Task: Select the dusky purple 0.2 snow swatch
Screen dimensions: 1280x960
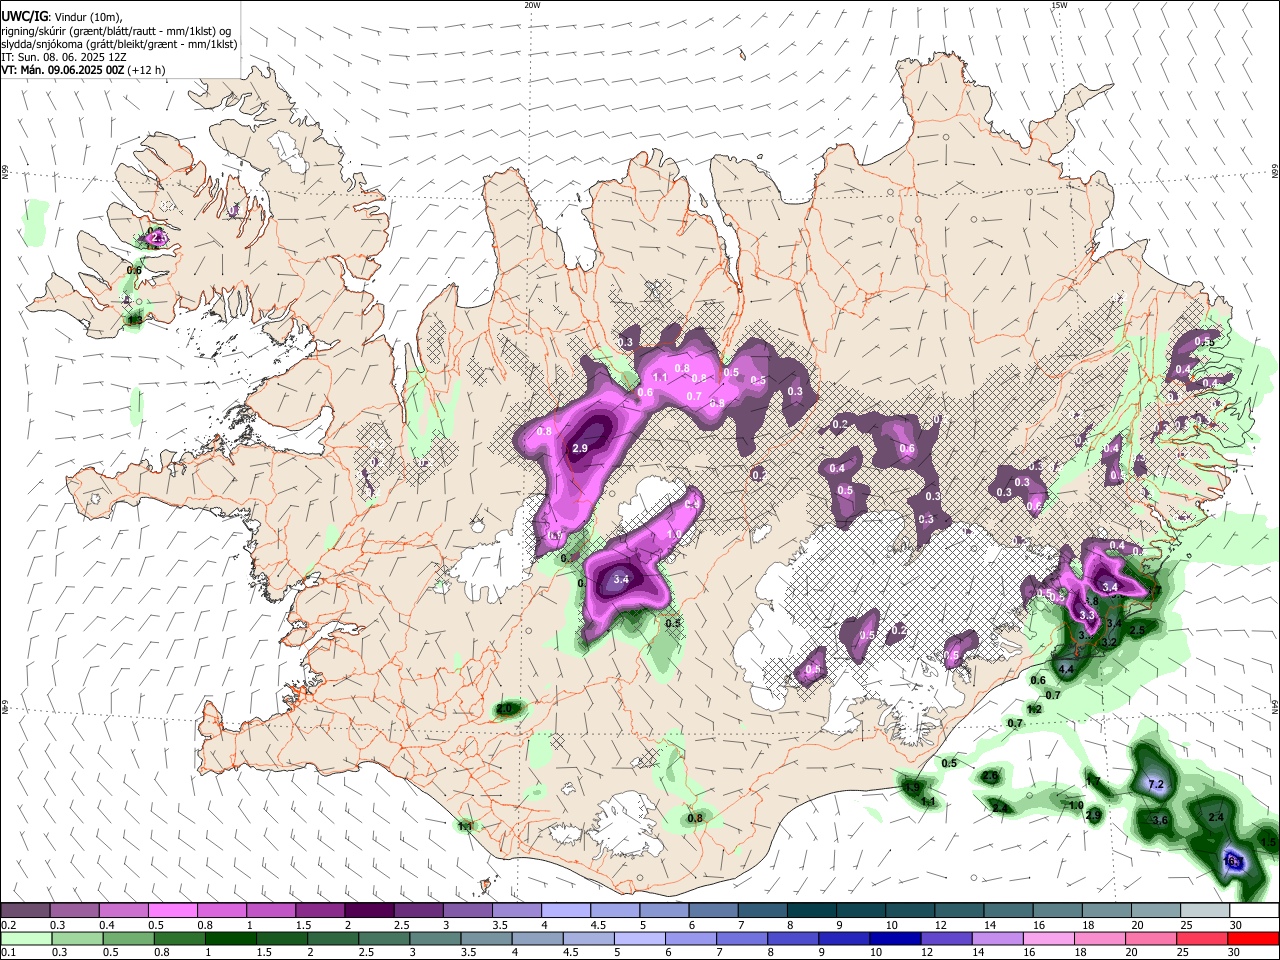Action: 25,911
